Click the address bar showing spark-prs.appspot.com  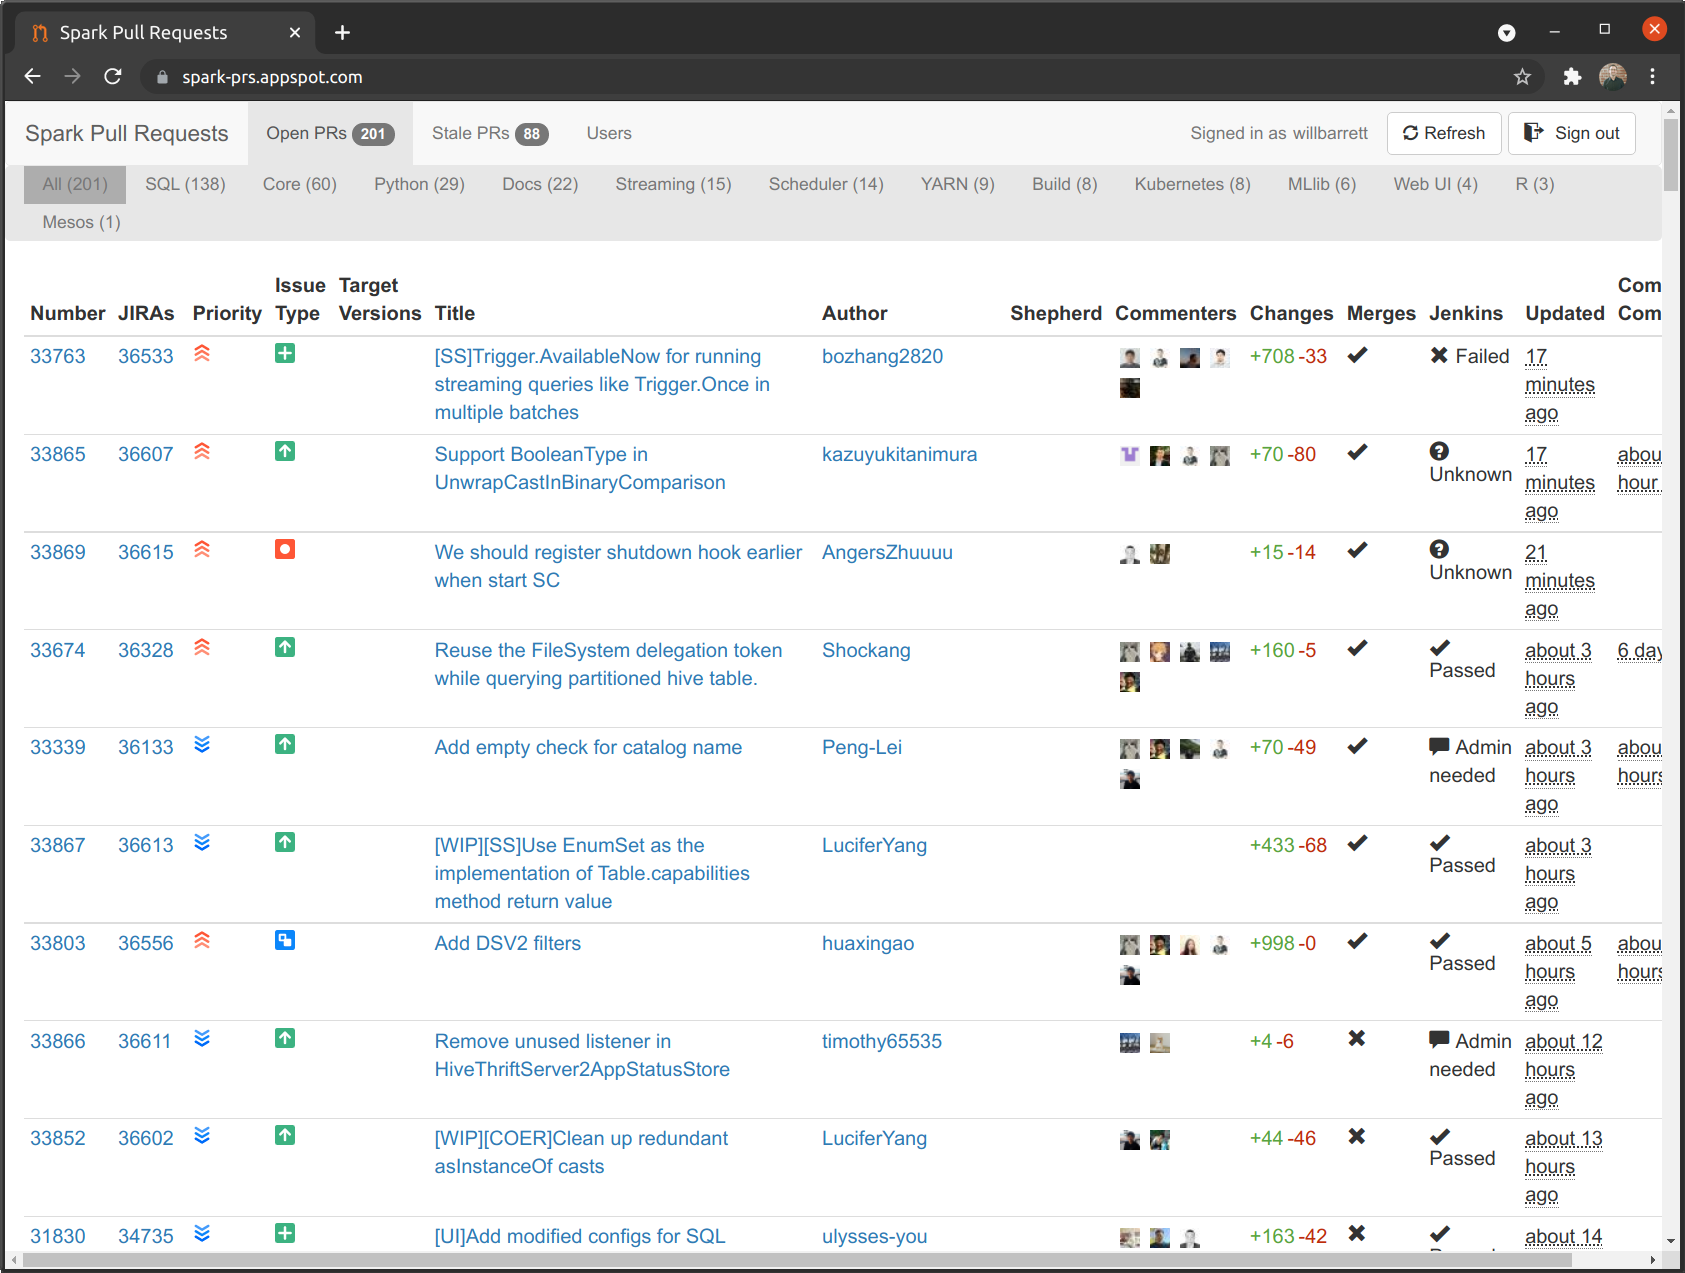272,77
